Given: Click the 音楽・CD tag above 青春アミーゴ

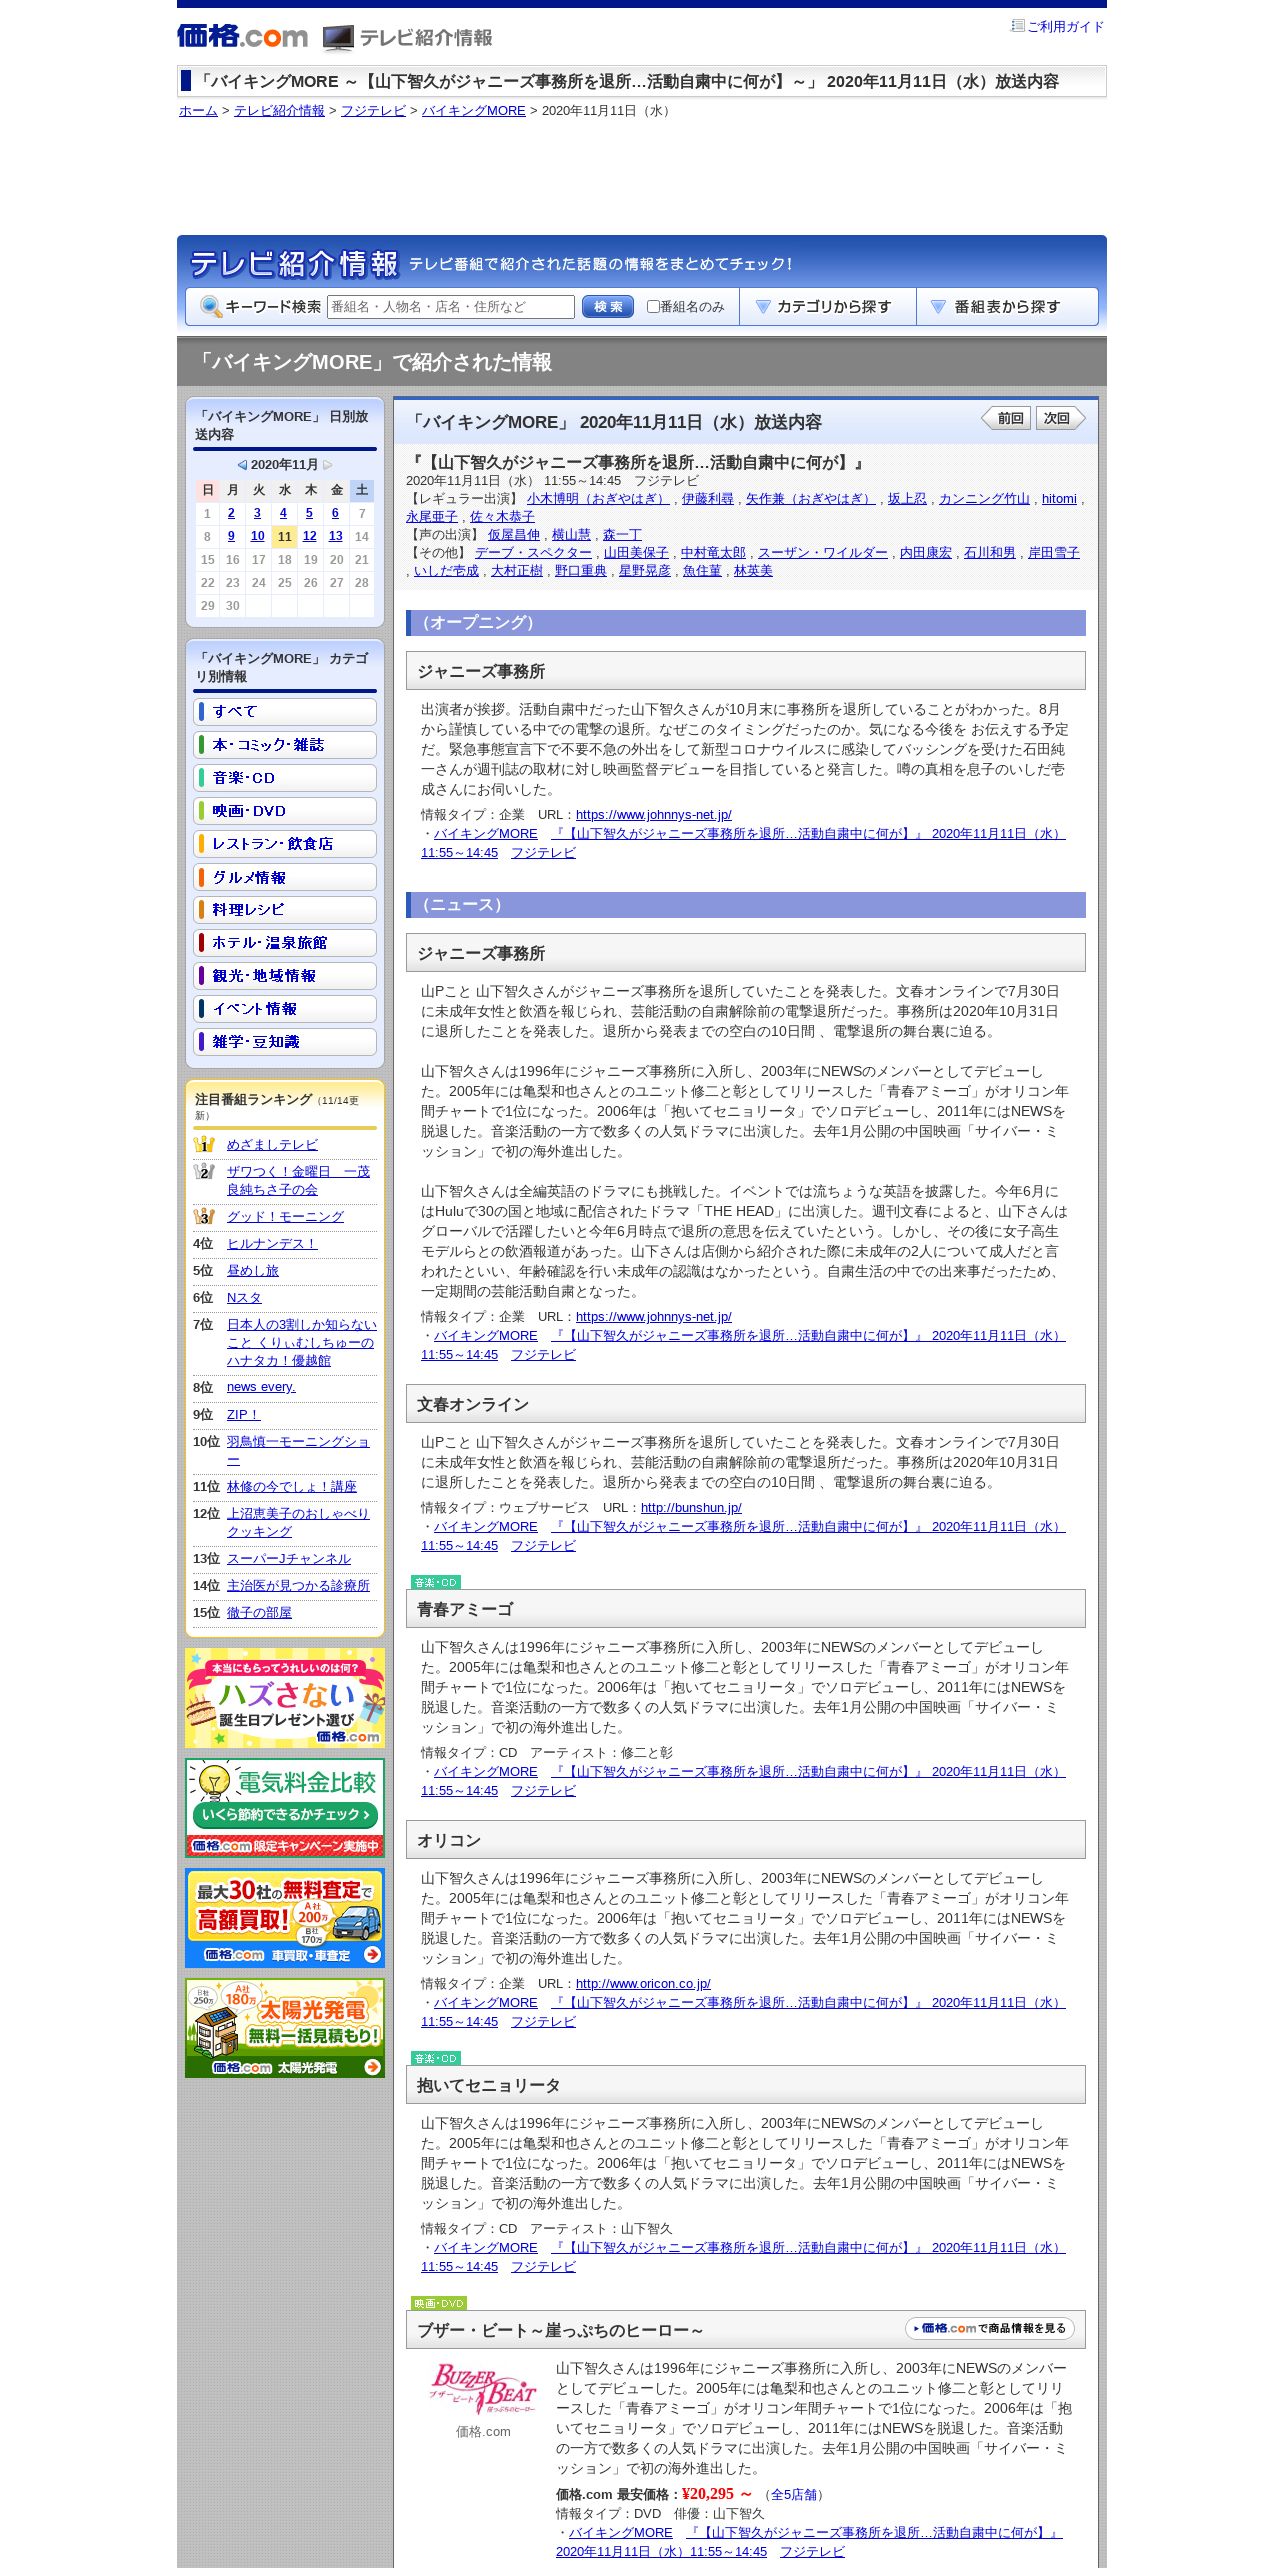Looking at the screenshot, I should coord(436,1582).
